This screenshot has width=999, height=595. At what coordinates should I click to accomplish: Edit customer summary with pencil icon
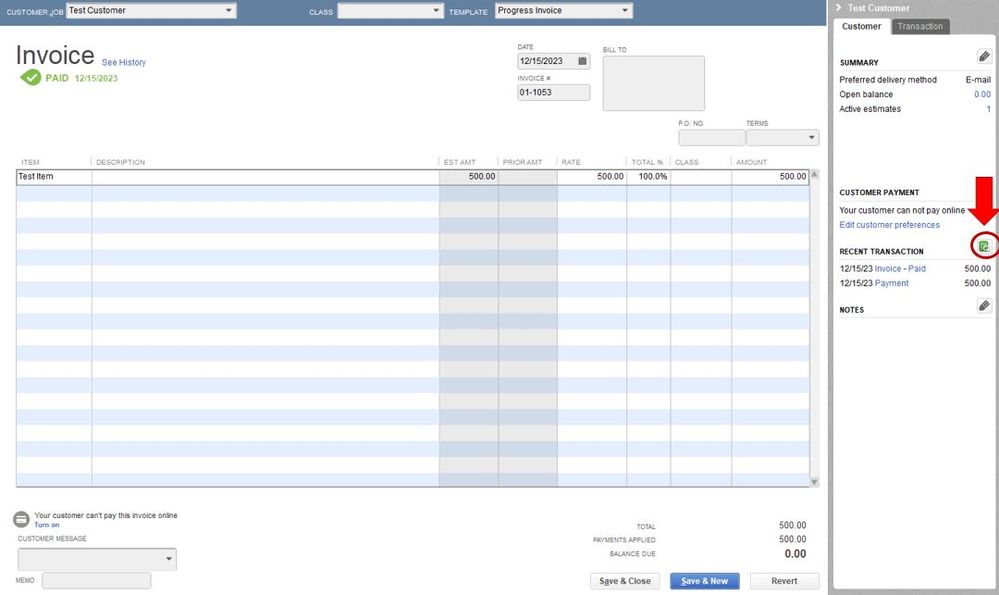coord(984,56)
